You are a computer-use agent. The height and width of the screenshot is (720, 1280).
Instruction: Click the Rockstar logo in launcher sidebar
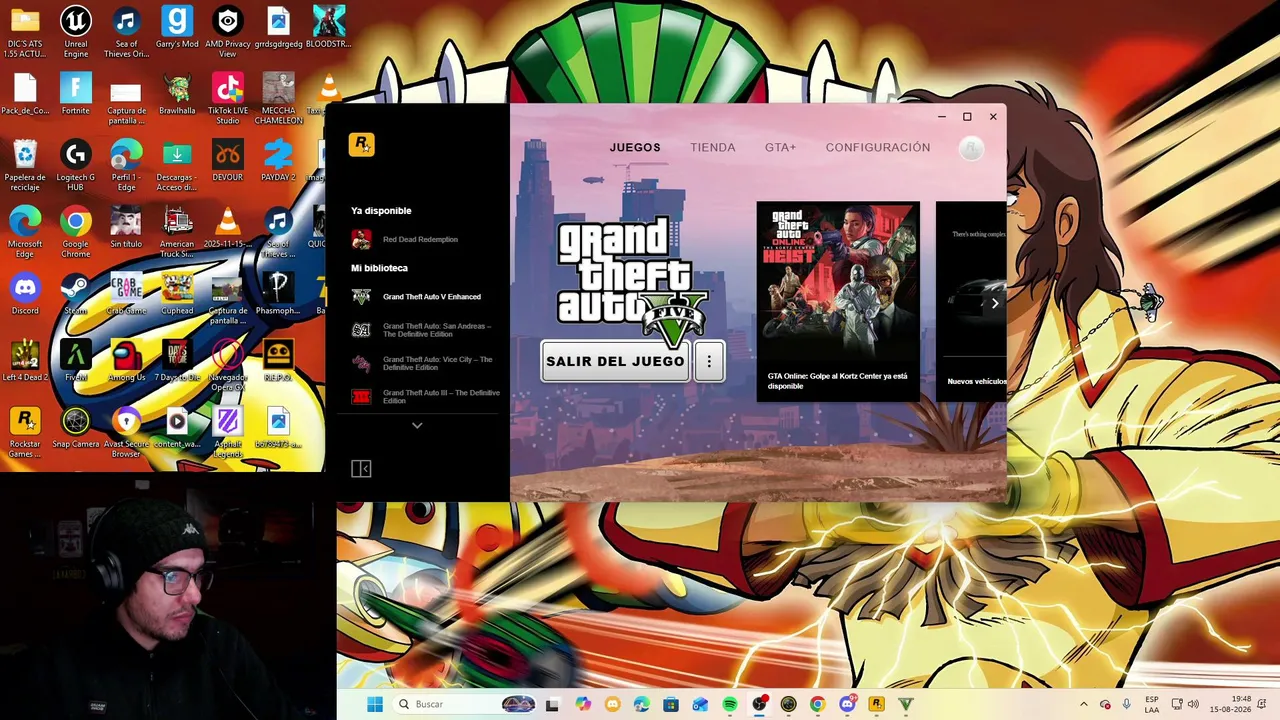click(361, 145)
